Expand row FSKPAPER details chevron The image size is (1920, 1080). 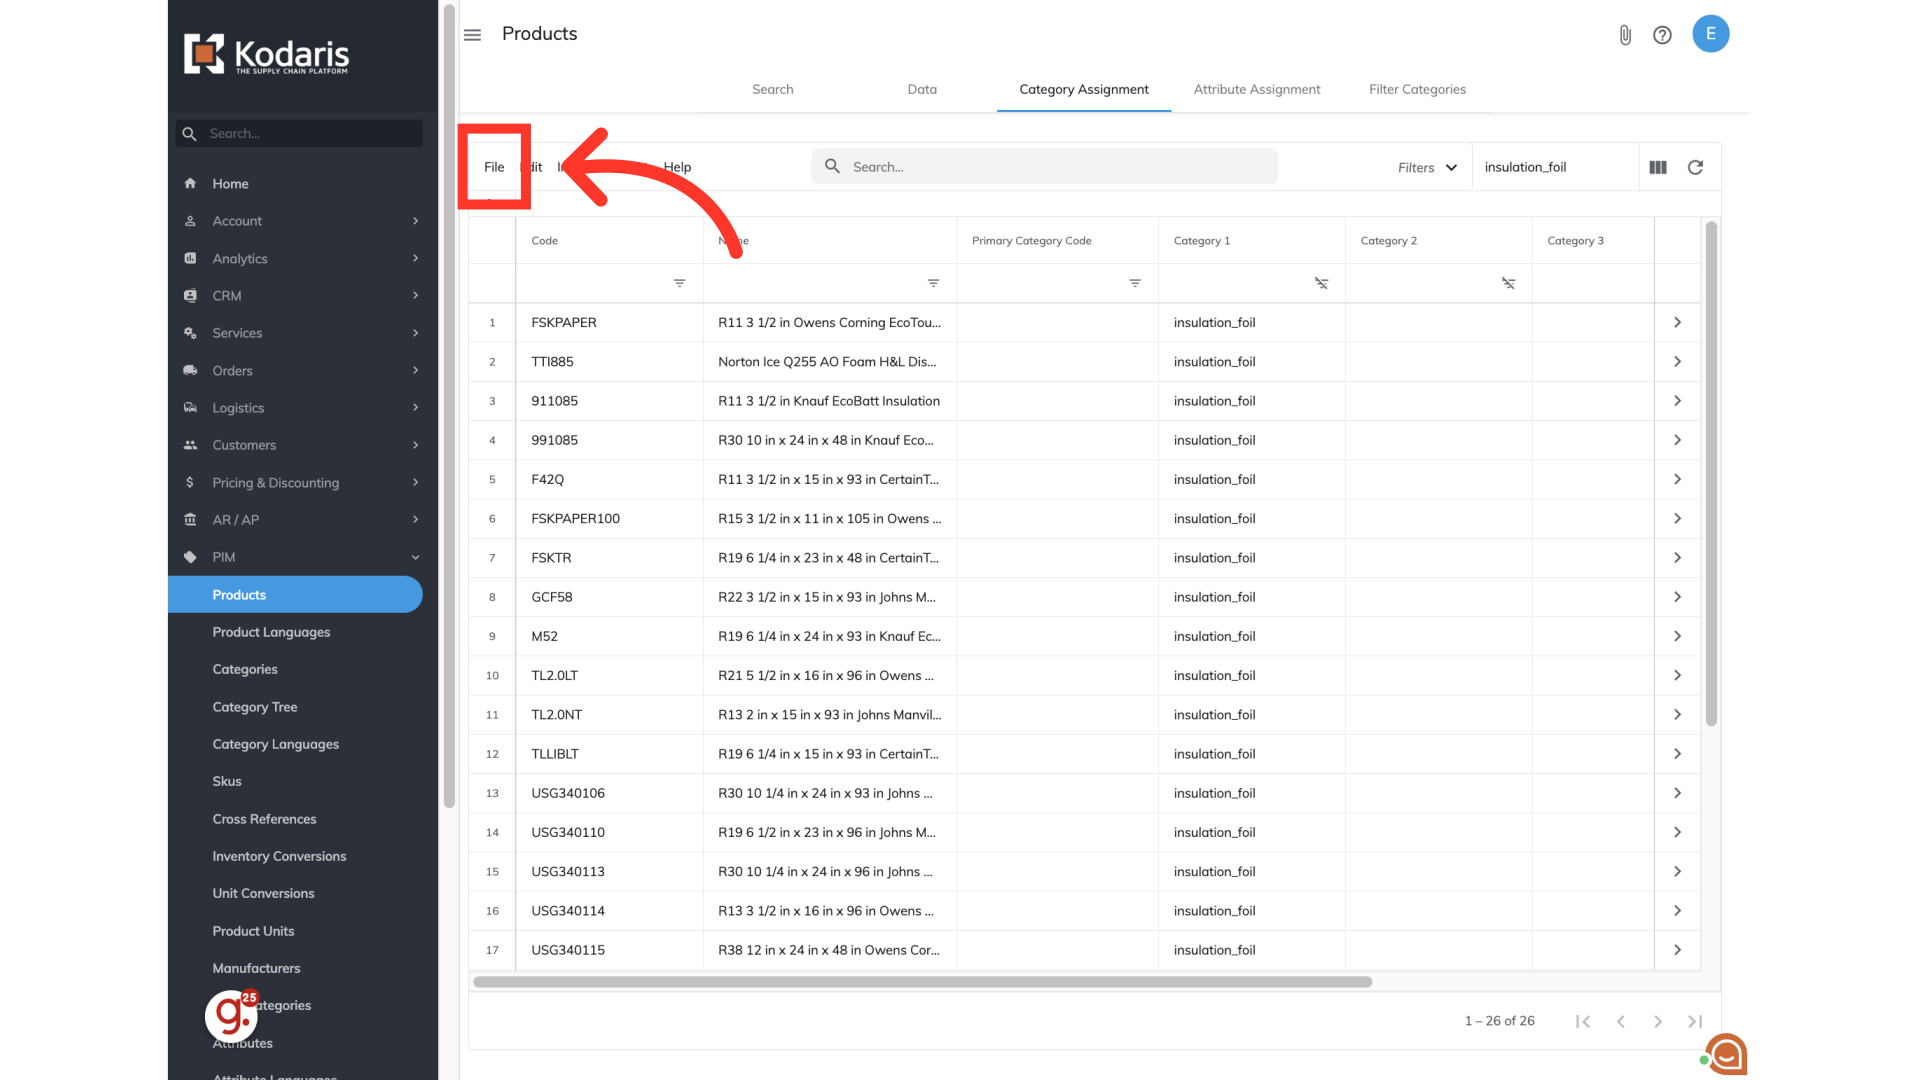[x=1677, y=322]
